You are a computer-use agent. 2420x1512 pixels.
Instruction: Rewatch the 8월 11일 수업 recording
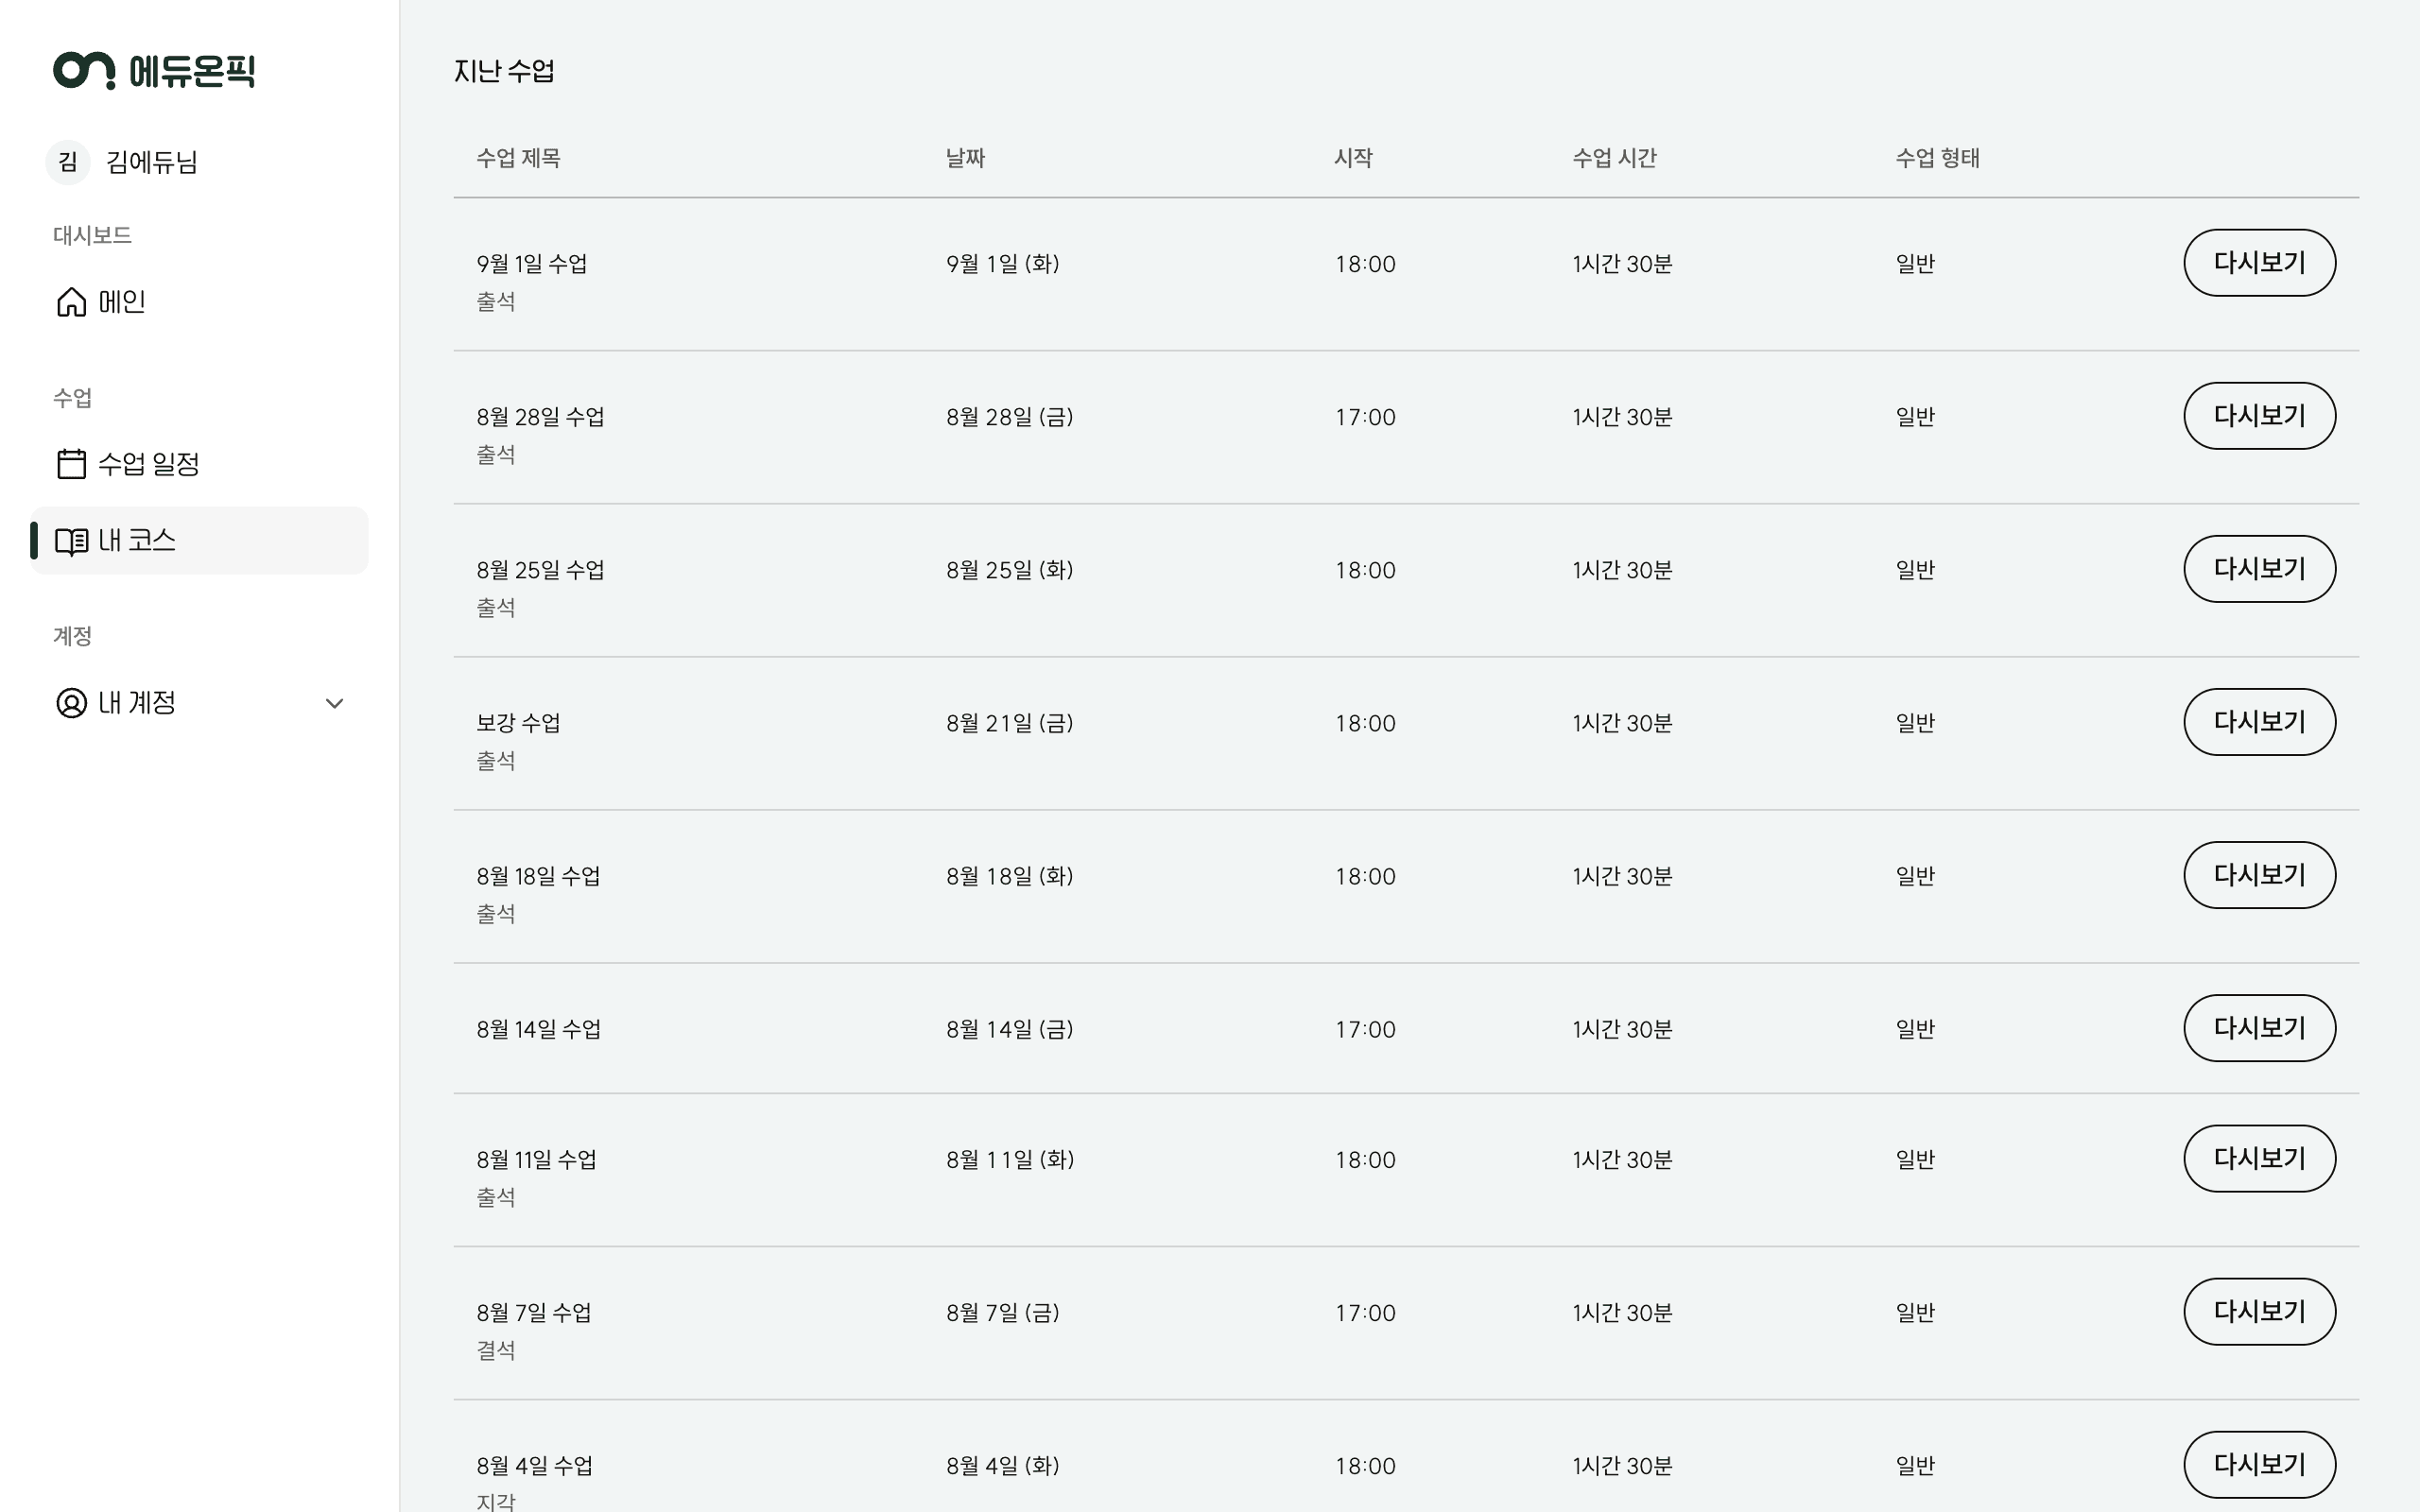pos(2259,1159)
